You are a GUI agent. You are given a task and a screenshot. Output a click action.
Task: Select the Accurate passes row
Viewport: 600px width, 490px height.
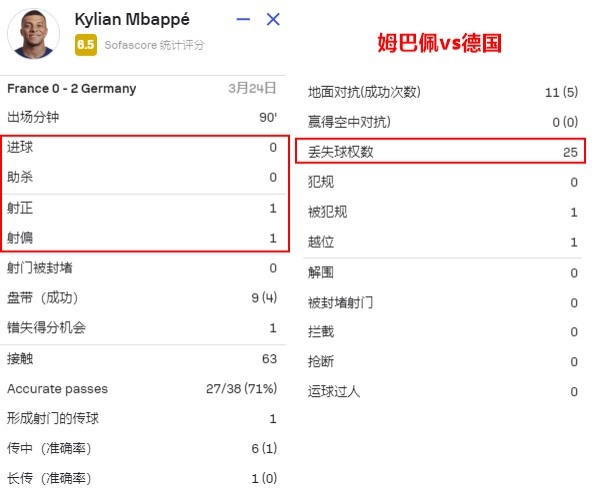142,389
